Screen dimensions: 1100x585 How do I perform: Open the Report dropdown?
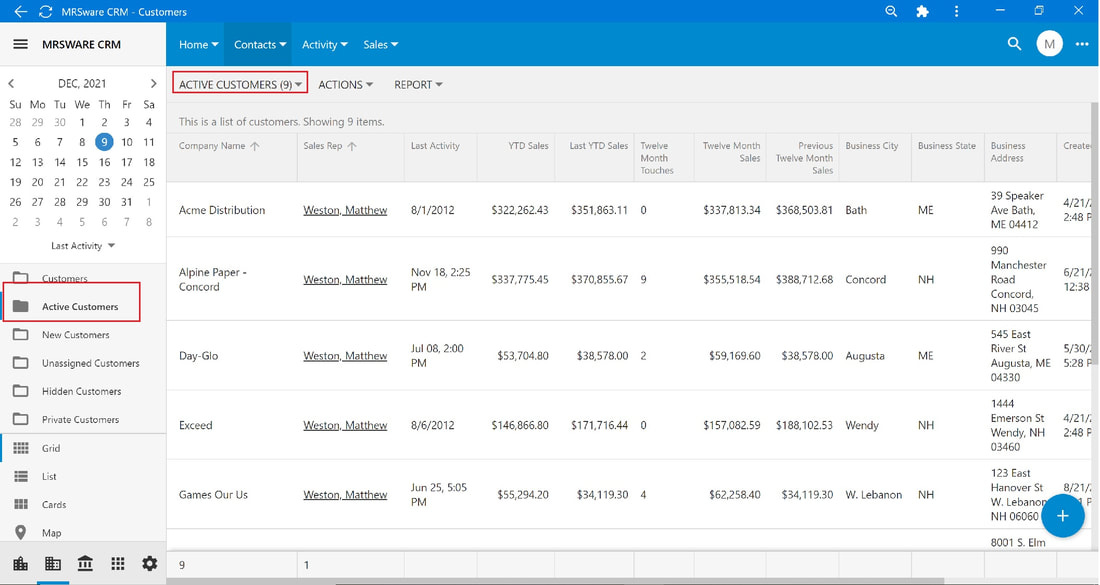[418, 84]
